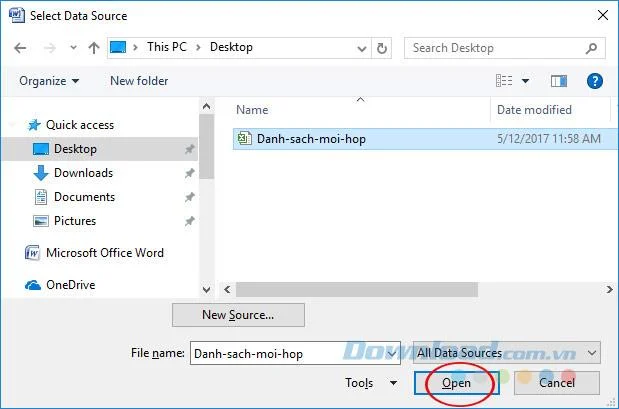Click the File name input field
619x409 pixels.
pos(295,353)
